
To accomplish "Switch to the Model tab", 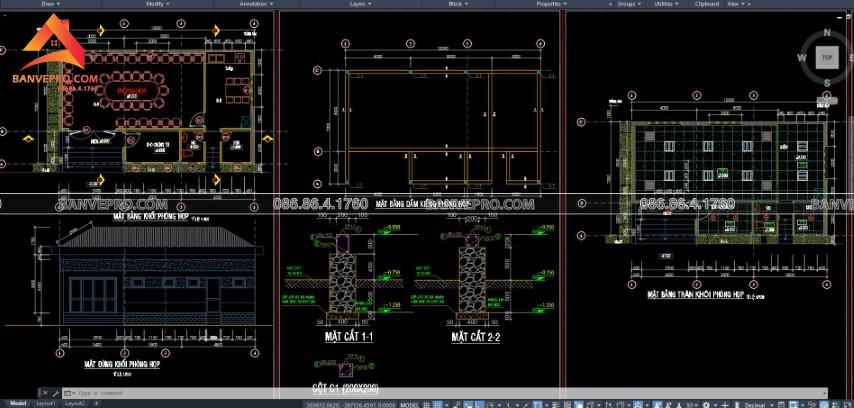I will (x=18, y=403).
